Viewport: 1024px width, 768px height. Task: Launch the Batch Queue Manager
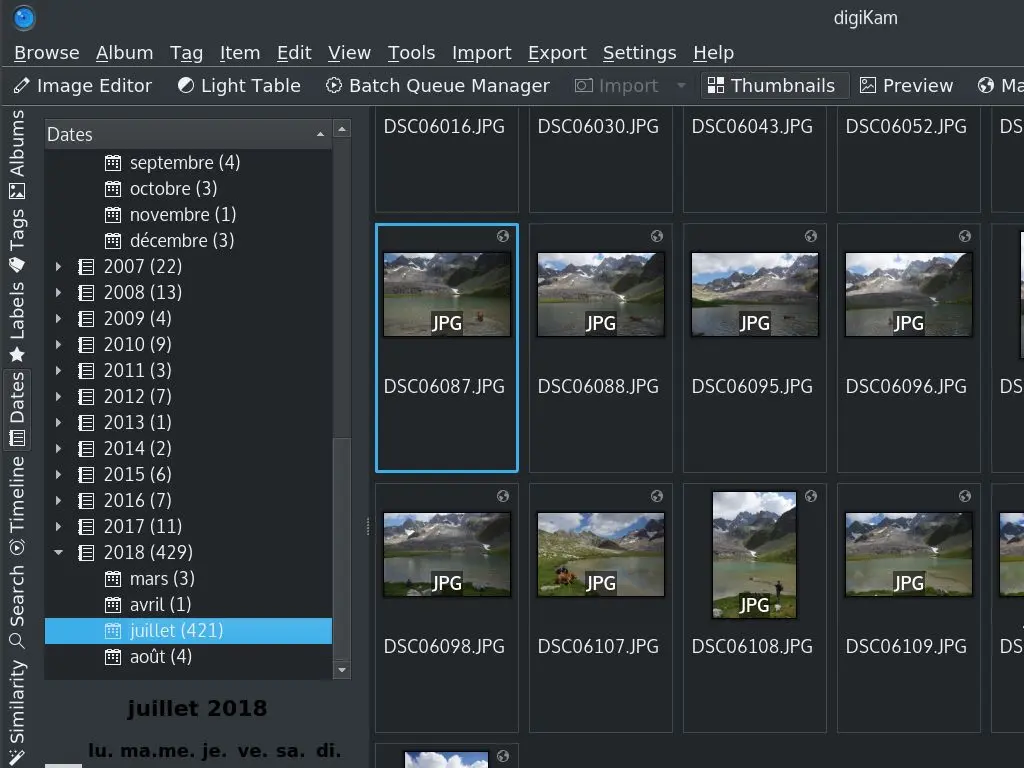[x=437, y=85]
